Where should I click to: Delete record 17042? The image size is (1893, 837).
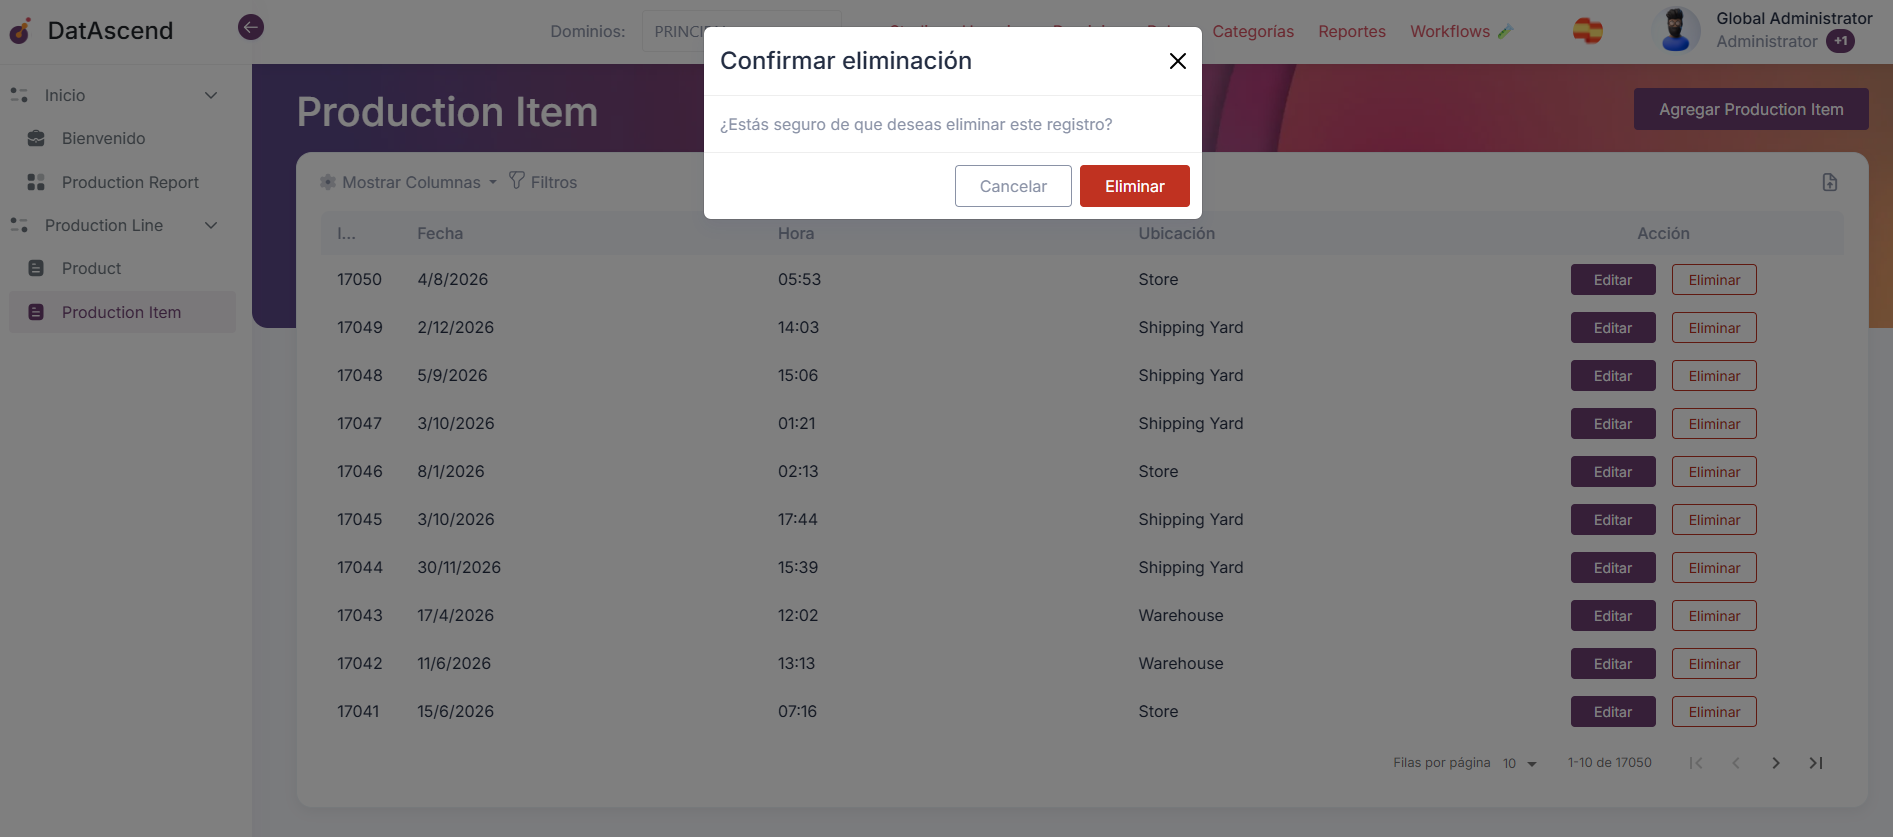(x=1714, y=664)
